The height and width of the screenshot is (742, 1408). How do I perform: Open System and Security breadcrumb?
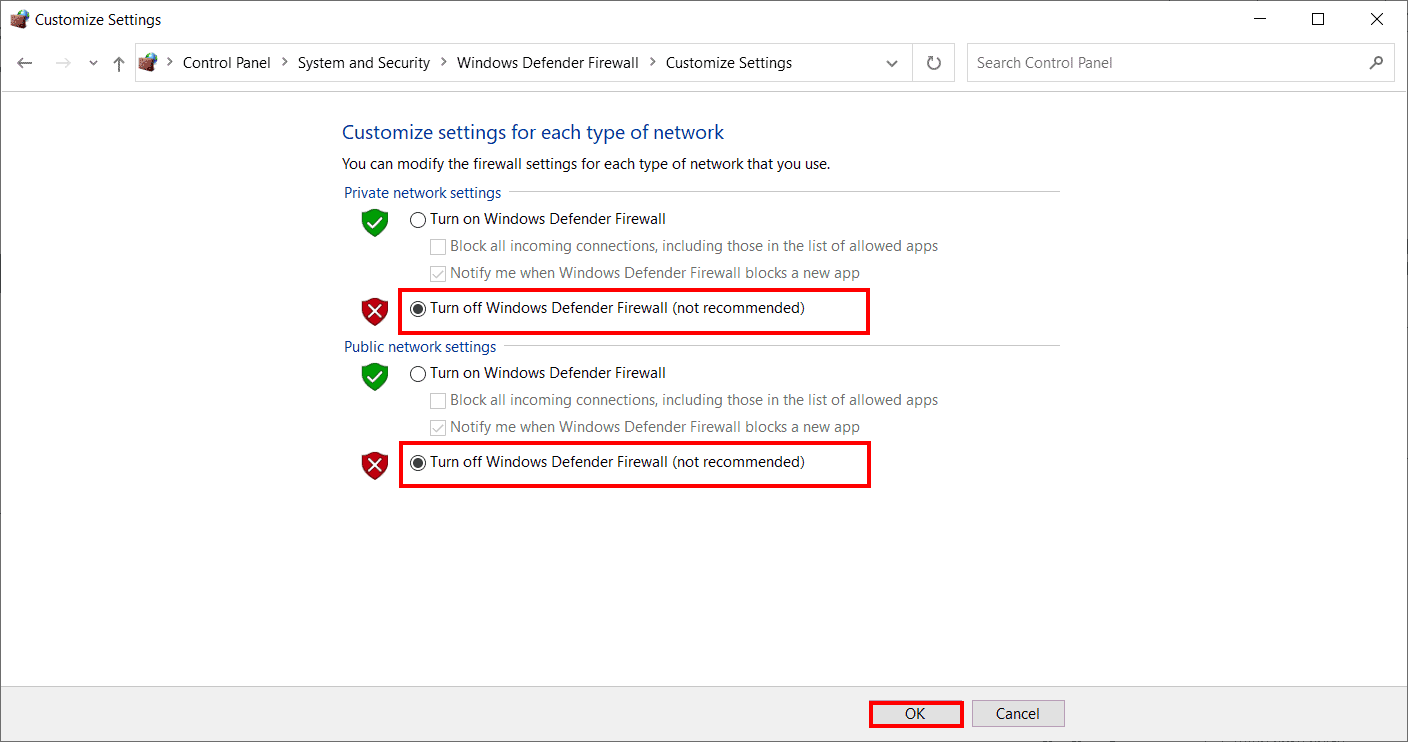pos(364,62)
